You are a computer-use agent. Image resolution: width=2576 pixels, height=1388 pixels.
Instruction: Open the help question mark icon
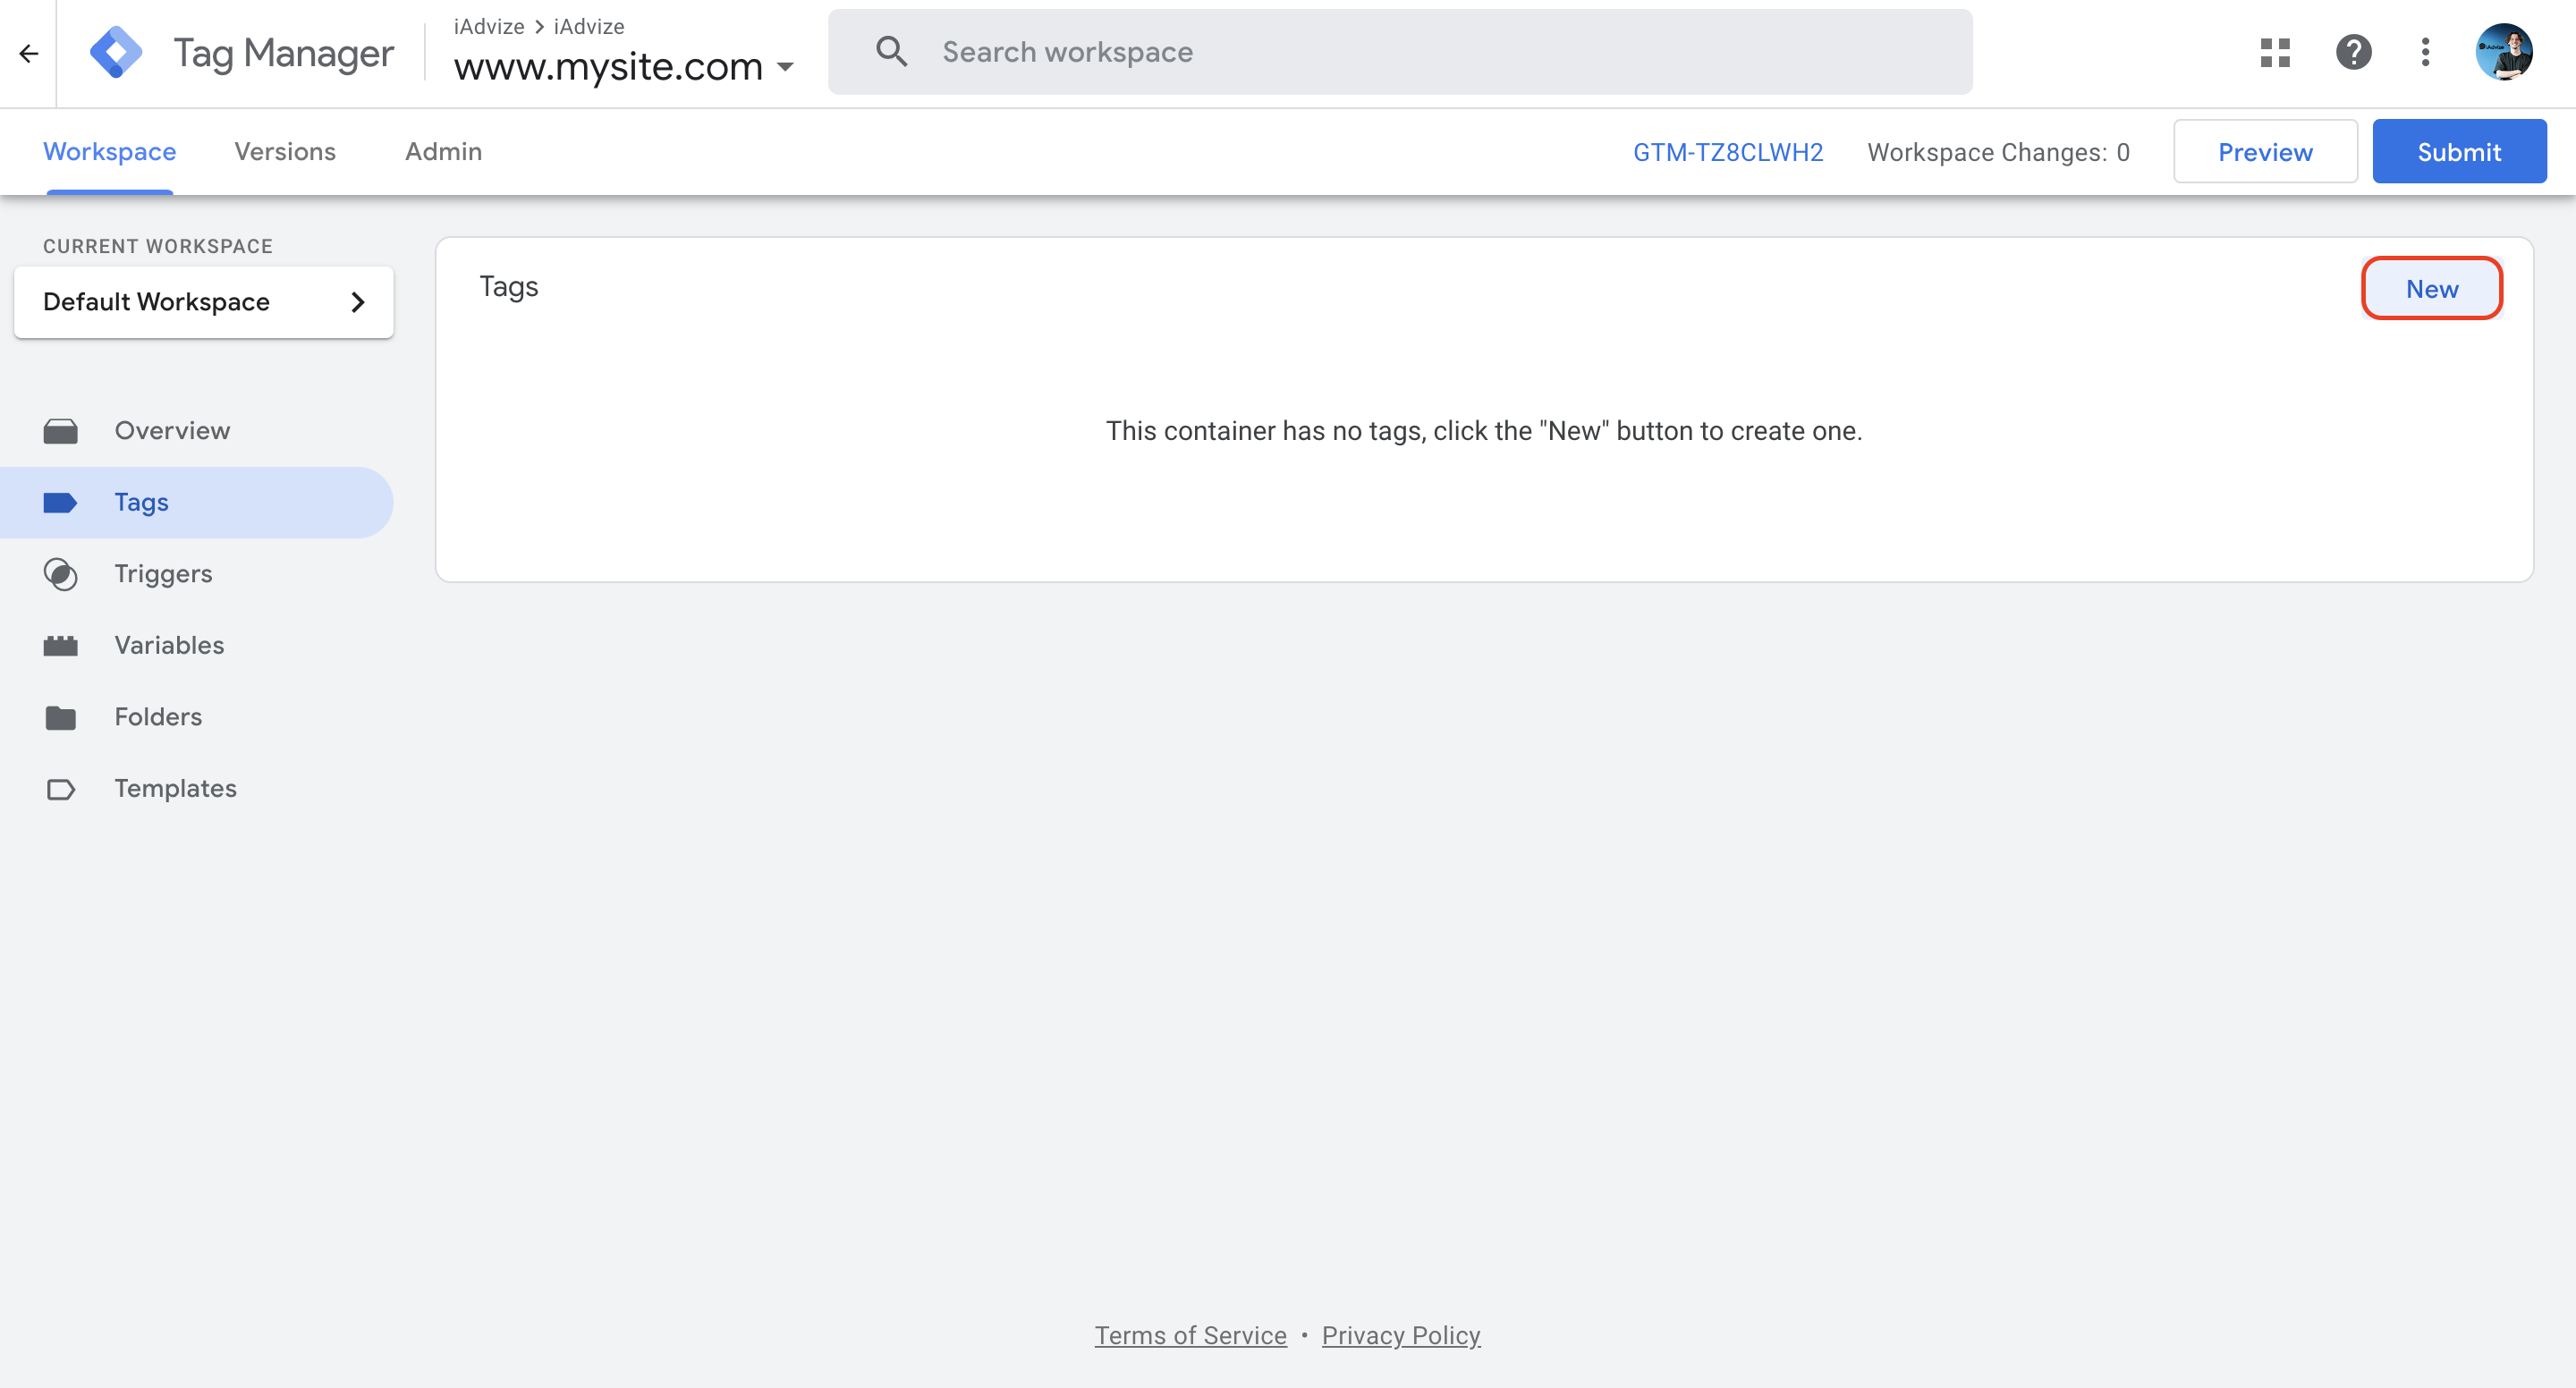click(2353, 52)
